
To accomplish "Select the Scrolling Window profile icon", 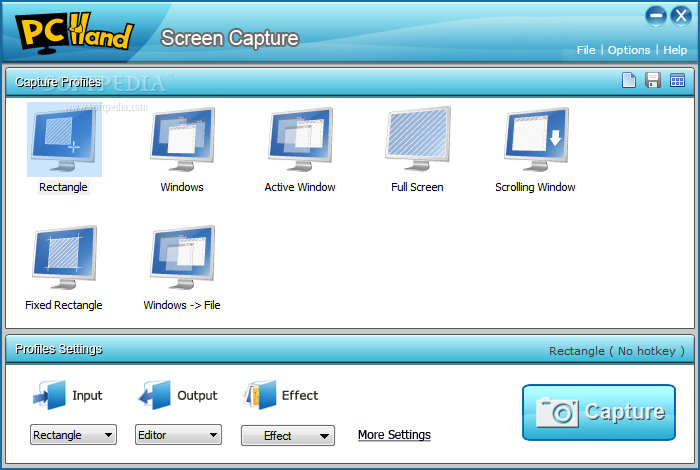I will pyautogui.click(x=536, y=139).
